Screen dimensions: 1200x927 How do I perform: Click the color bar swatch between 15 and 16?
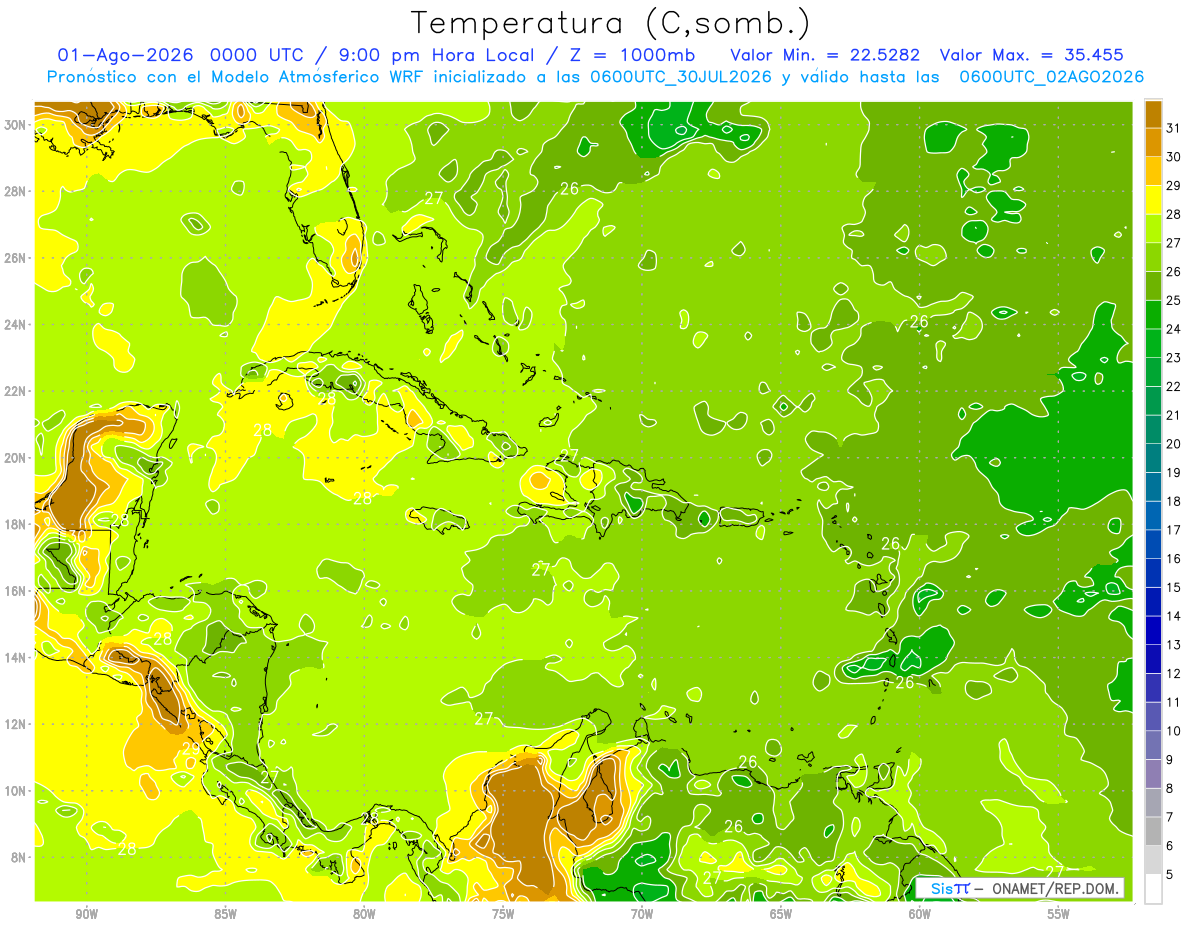[x=1153, y=573]
